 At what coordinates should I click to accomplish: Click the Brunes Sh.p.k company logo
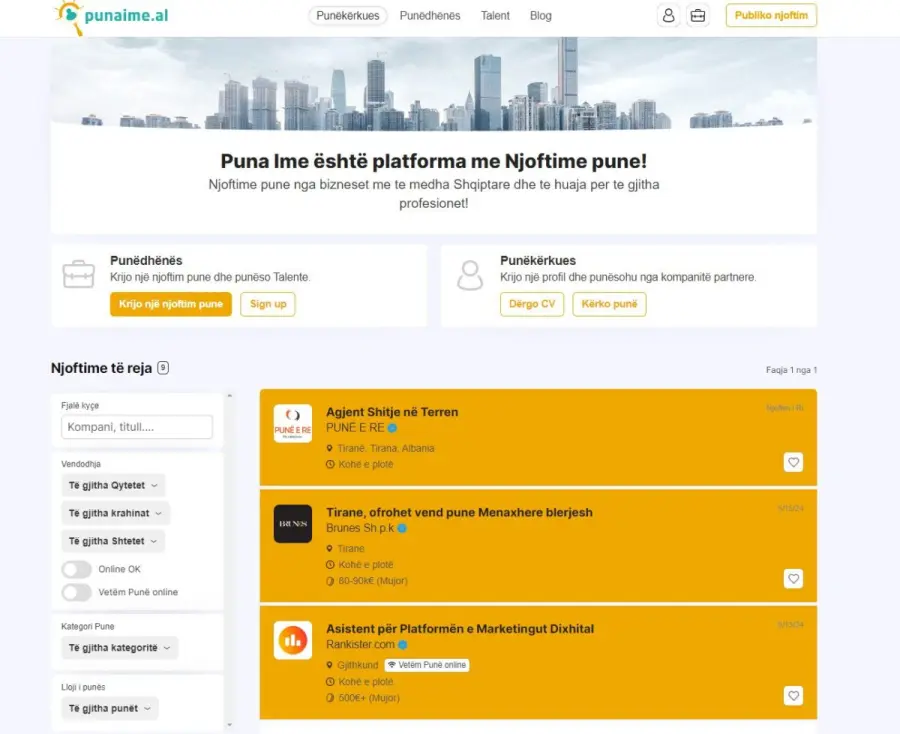292,523
